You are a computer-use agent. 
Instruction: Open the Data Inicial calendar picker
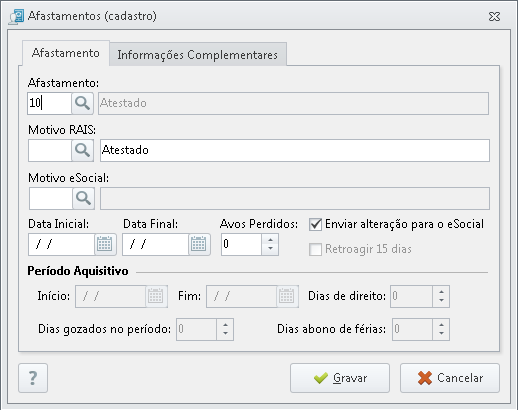(x=105, y=244)
